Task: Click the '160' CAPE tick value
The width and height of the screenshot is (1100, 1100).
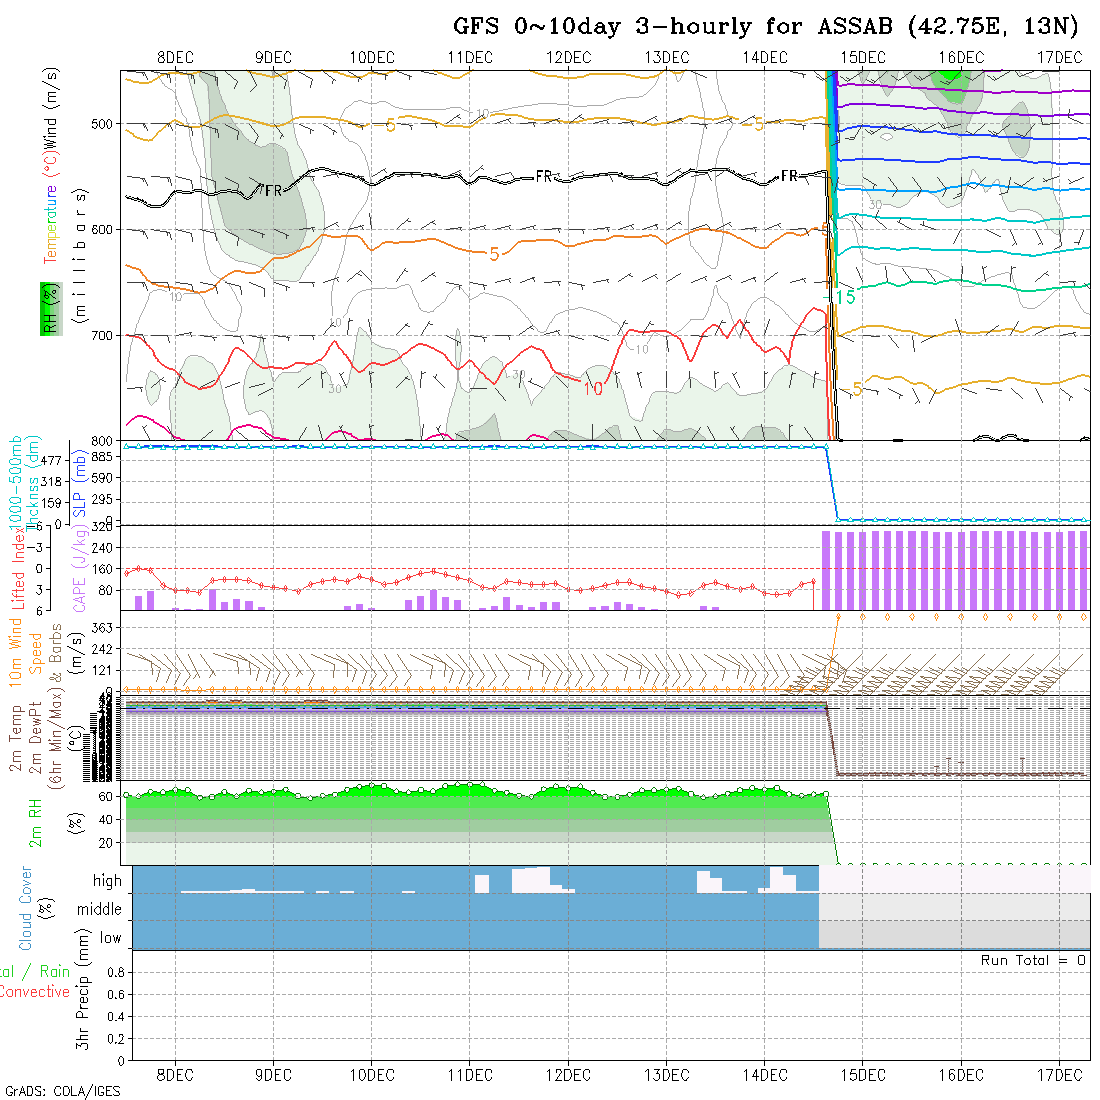Action: [102, 569]
